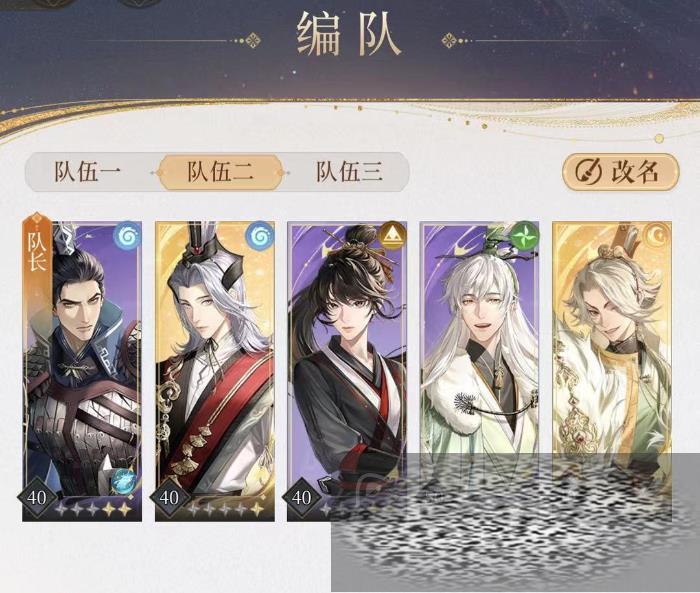700x593 pixels.
Task: Click the star rating on second card
Action: 225,509
